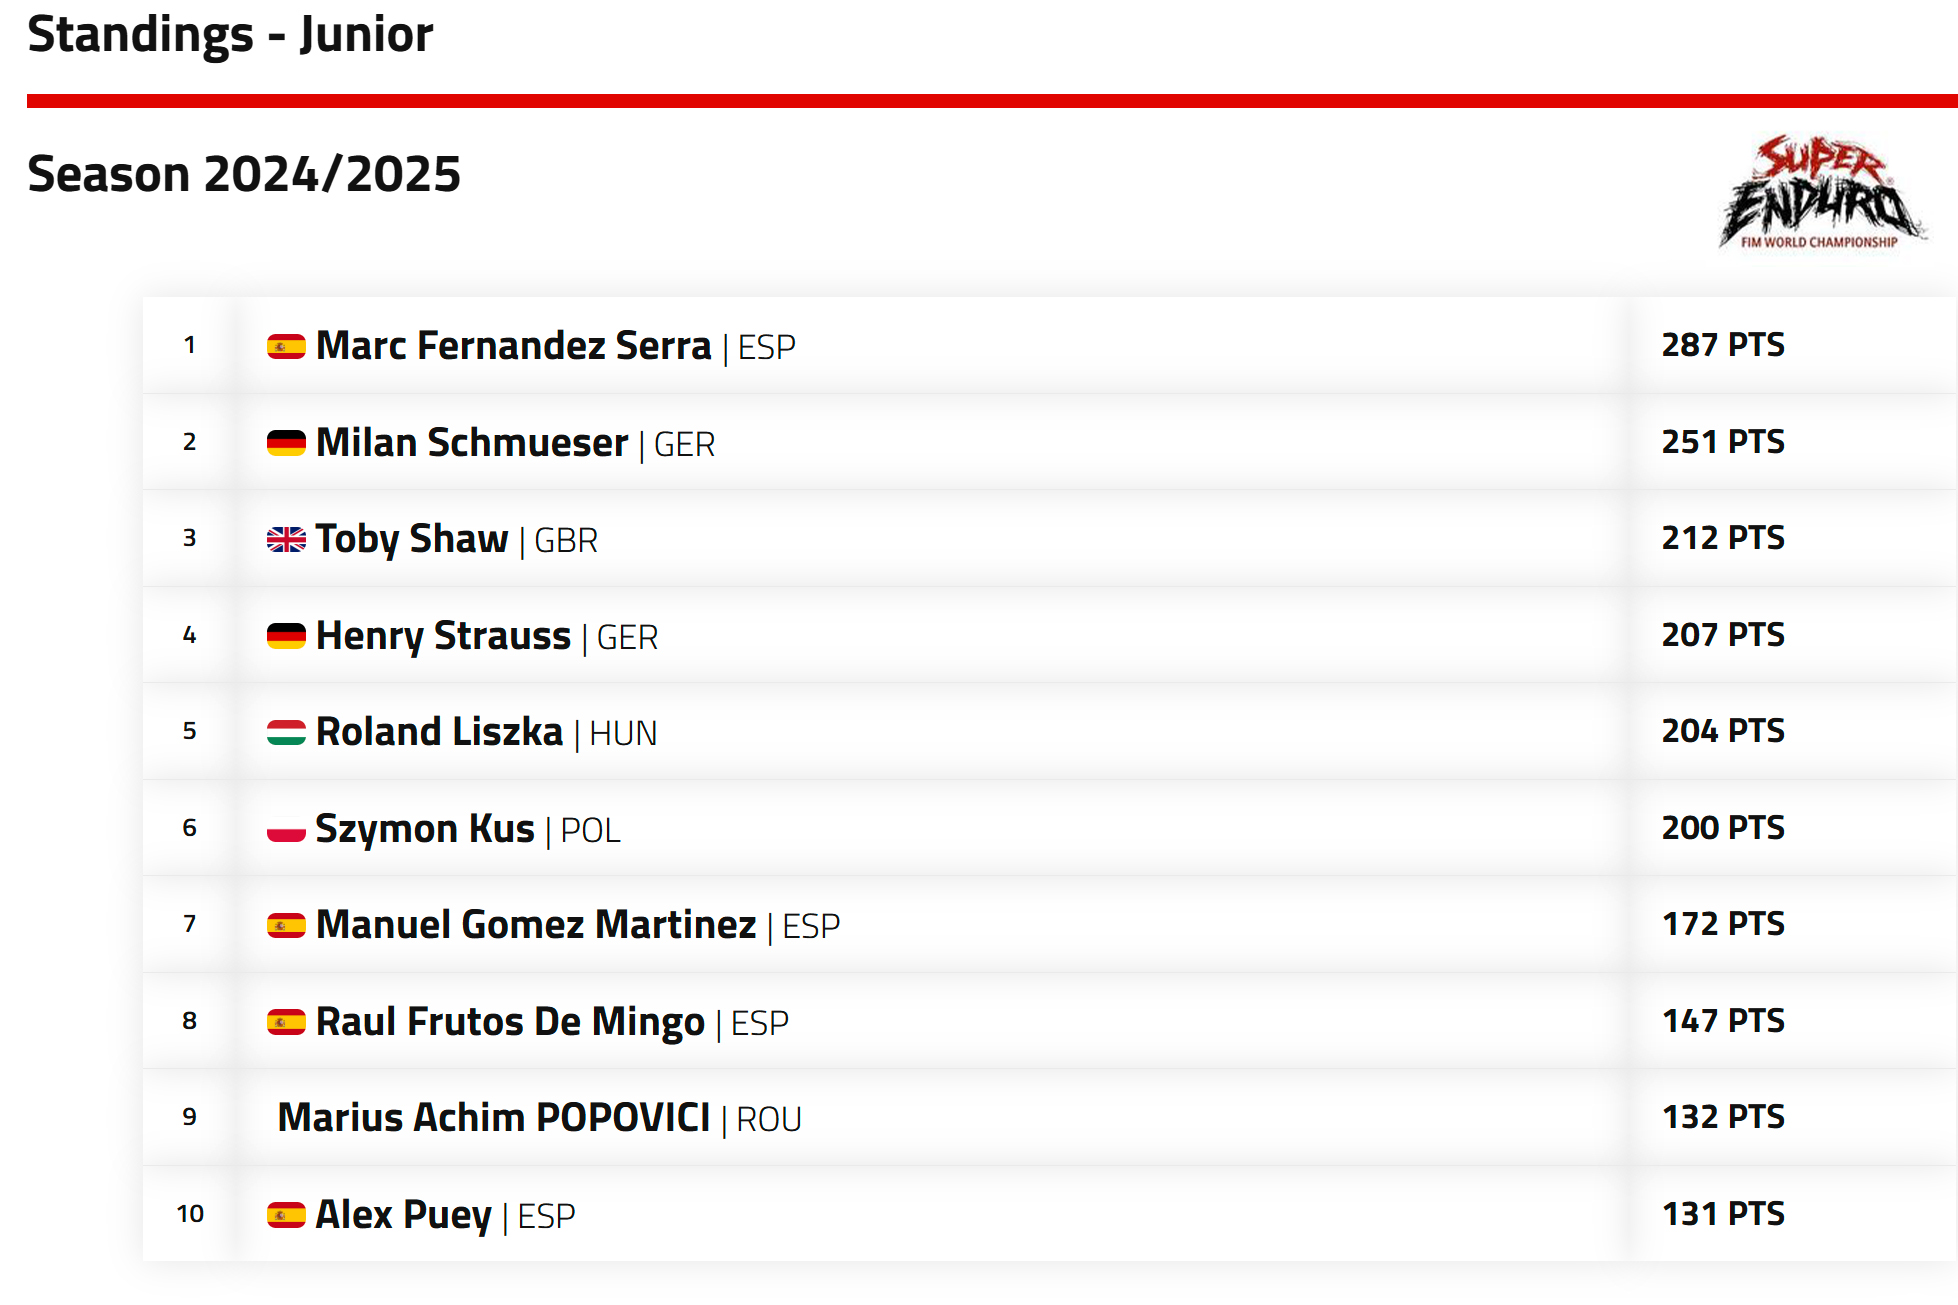
Task: Click Roland Liszka's name
Action: coord(440,731)
